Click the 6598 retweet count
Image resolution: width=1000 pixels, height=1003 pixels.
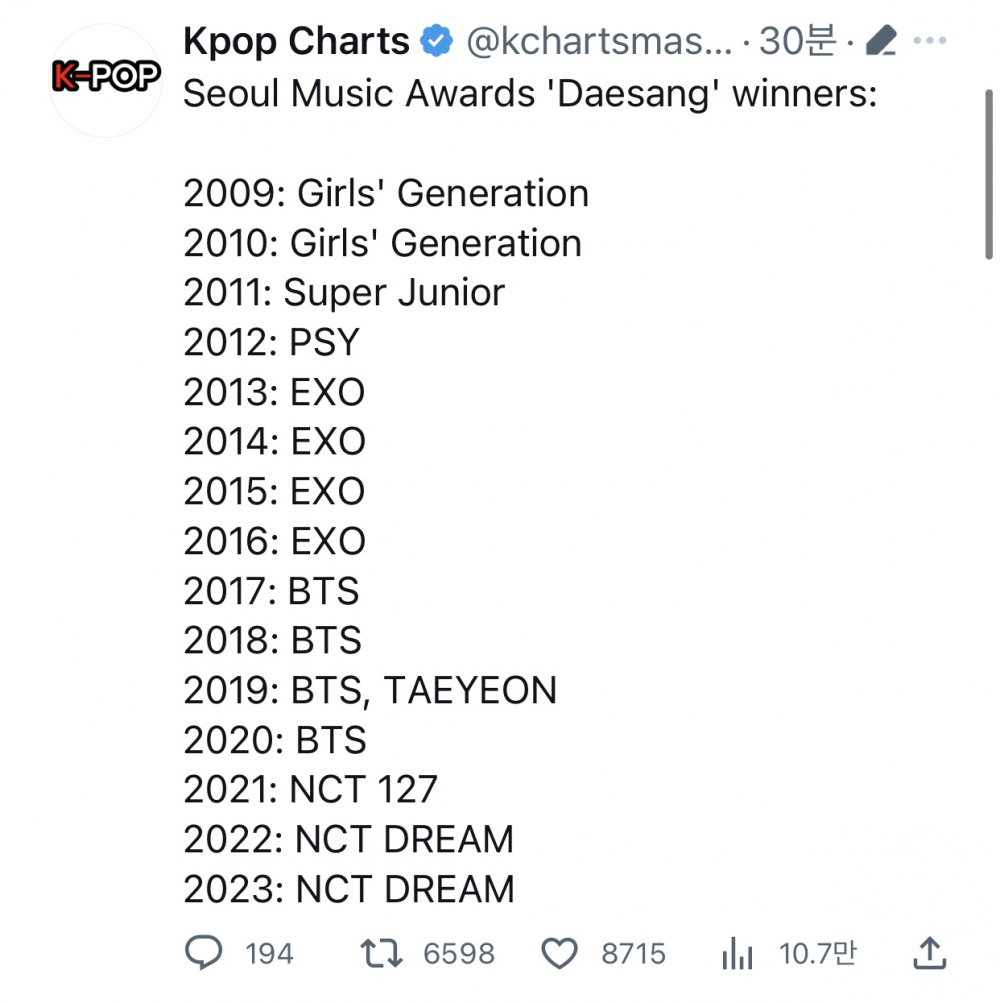tap(459, 954)
